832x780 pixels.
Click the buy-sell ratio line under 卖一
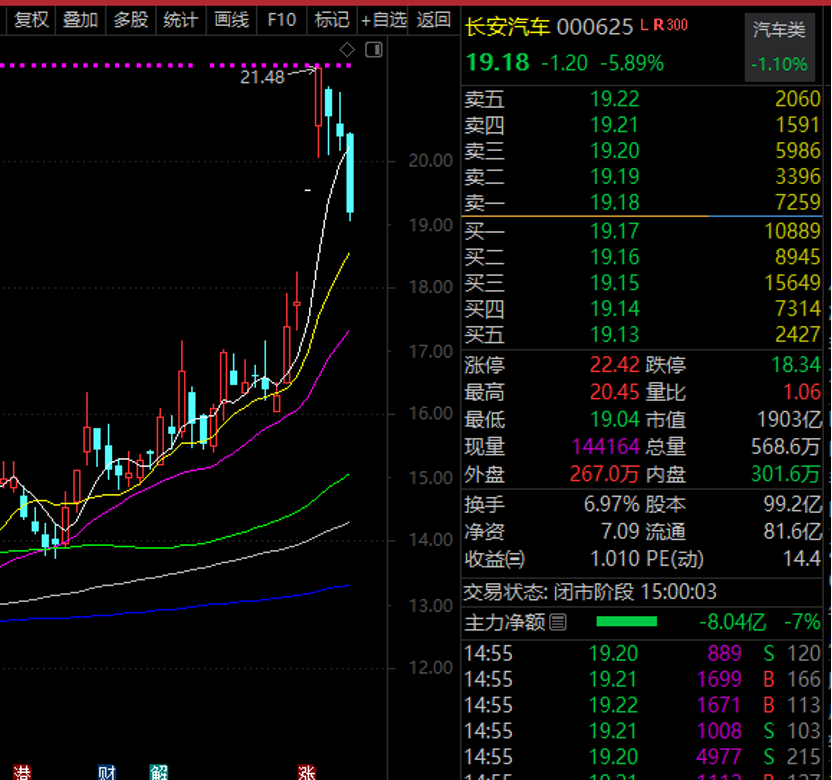(x=642, y=216)
